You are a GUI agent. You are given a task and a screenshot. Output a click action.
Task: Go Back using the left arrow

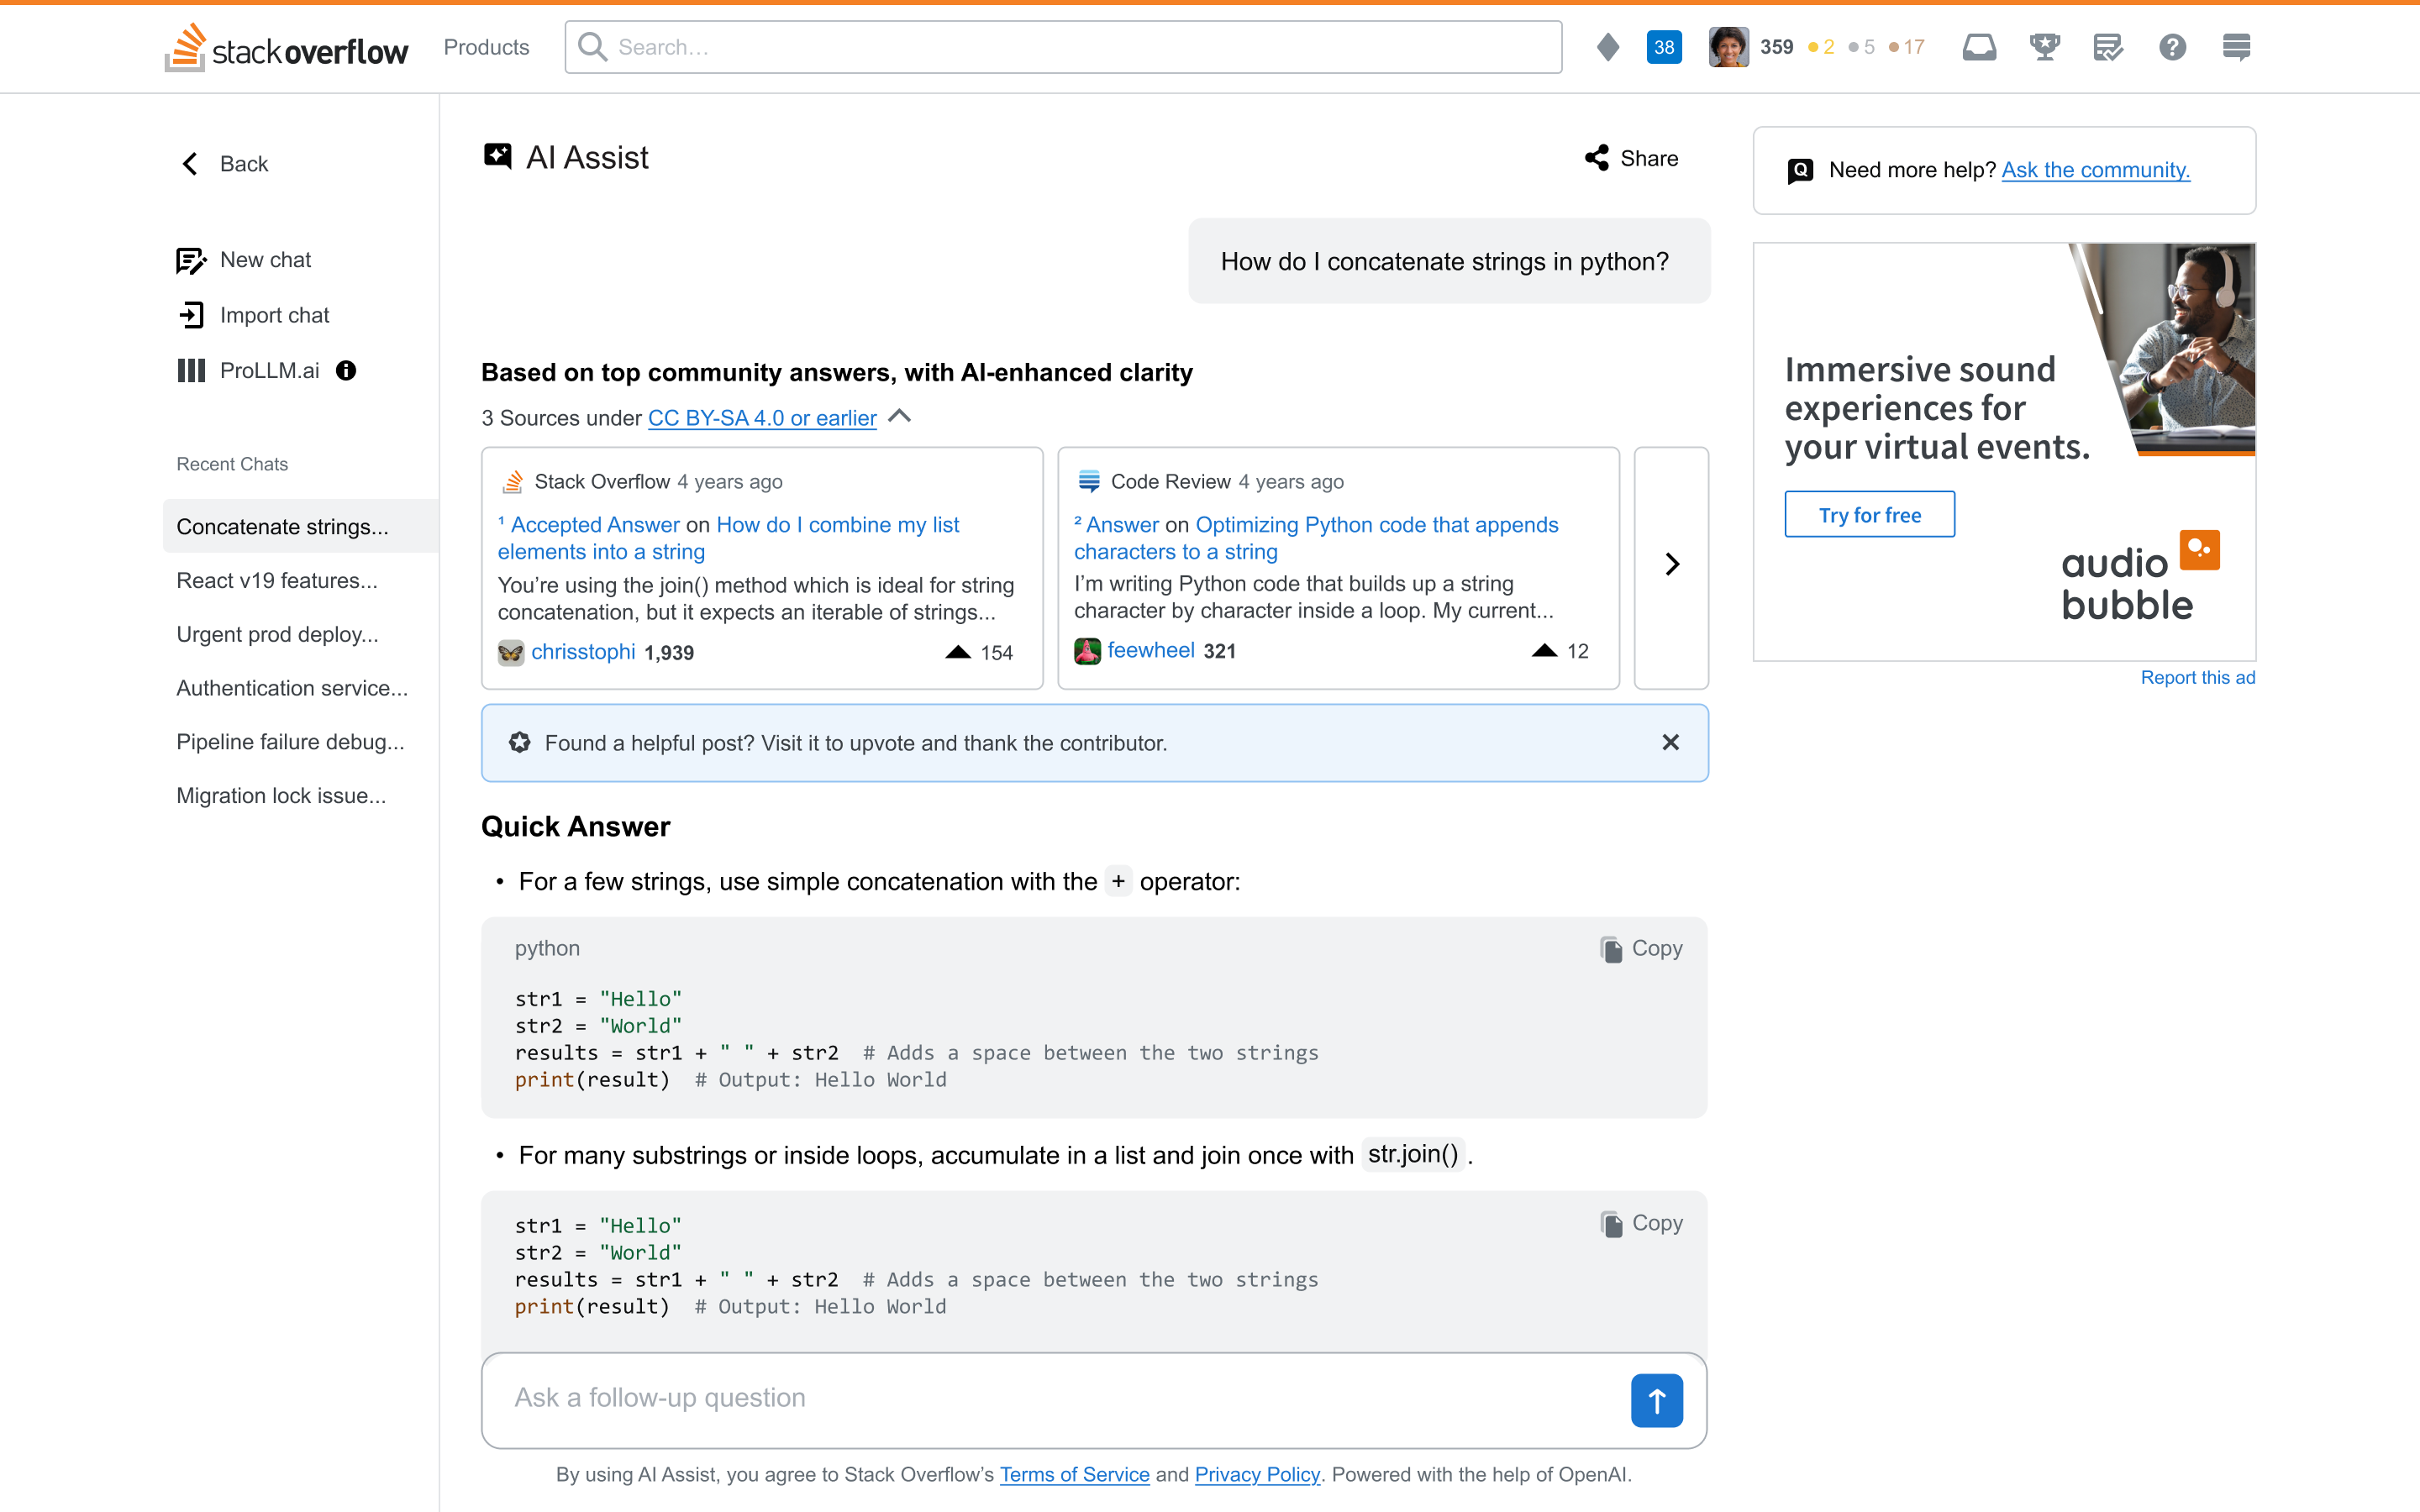point(224,164)
